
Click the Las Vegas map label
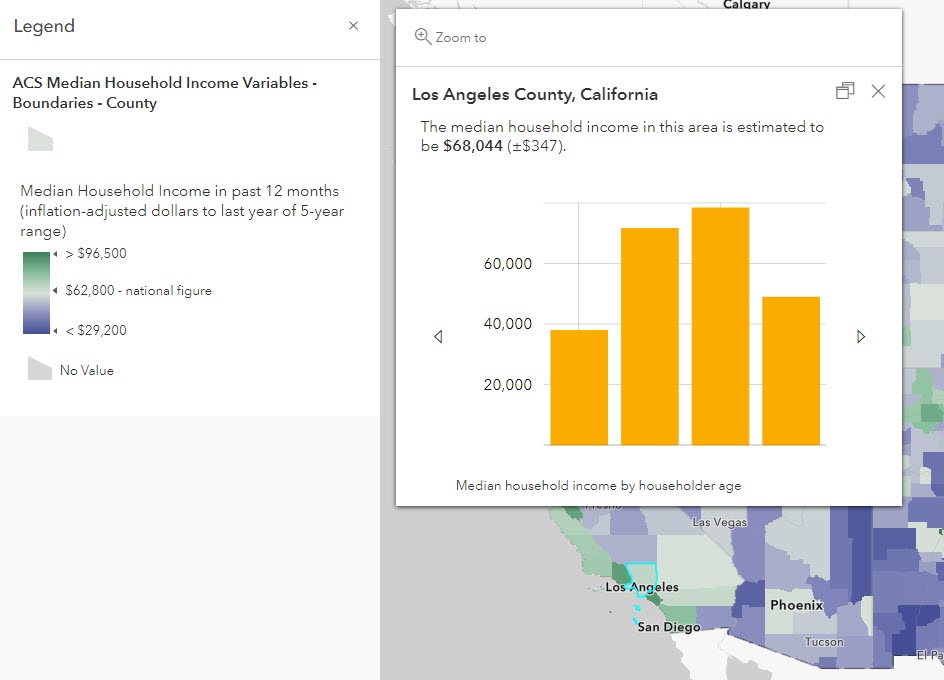coord(720,522)
